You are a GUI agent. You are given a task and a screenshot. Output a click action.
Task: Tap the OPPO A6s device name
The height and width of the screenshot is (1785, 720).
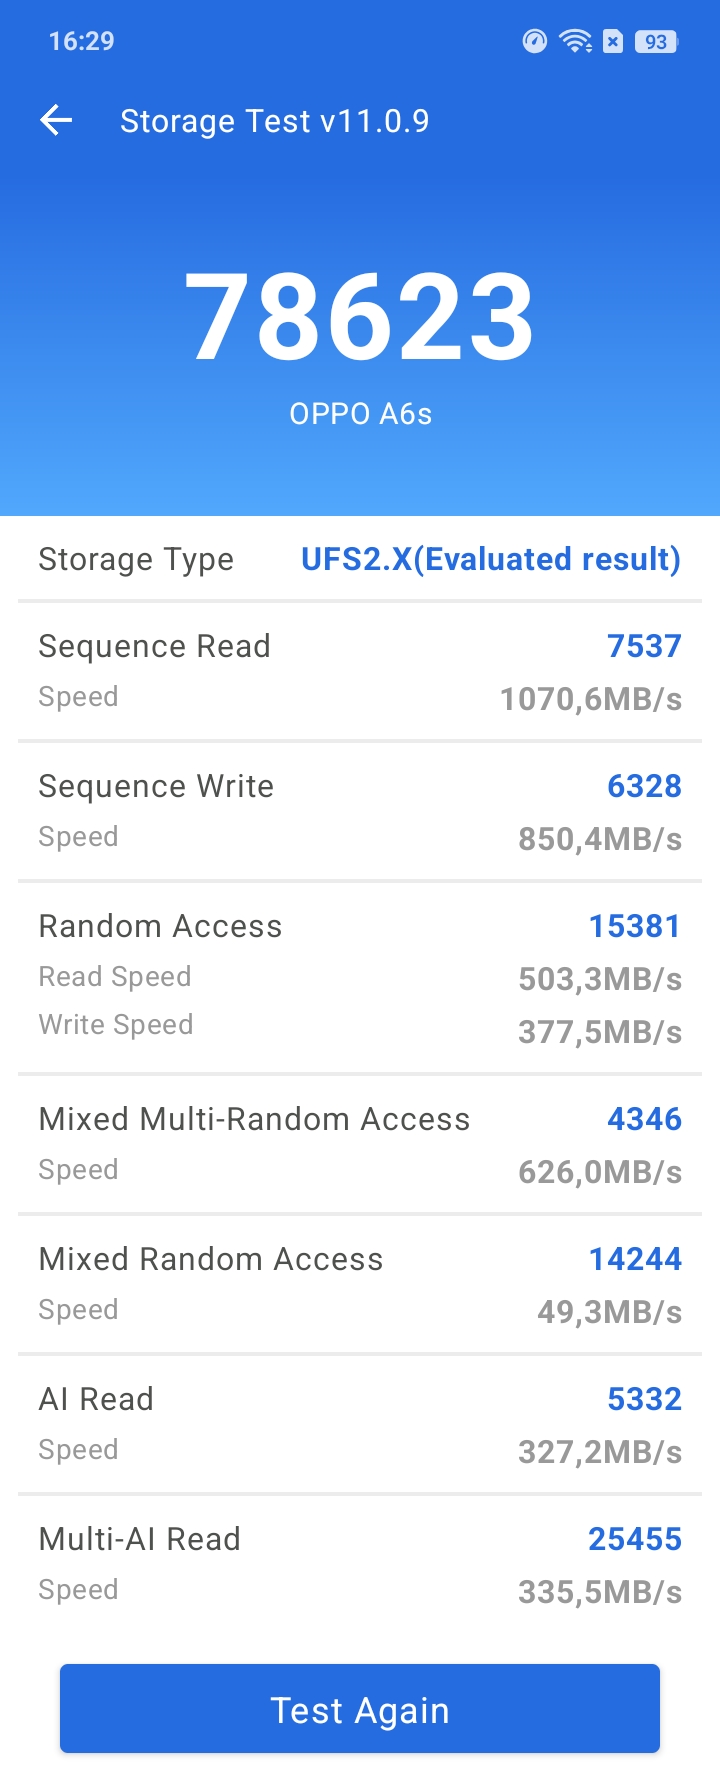[x=360, y=414]
